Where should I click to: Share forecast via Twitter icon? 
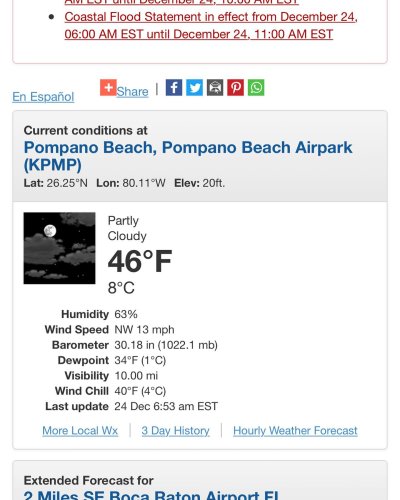[194, 87]
